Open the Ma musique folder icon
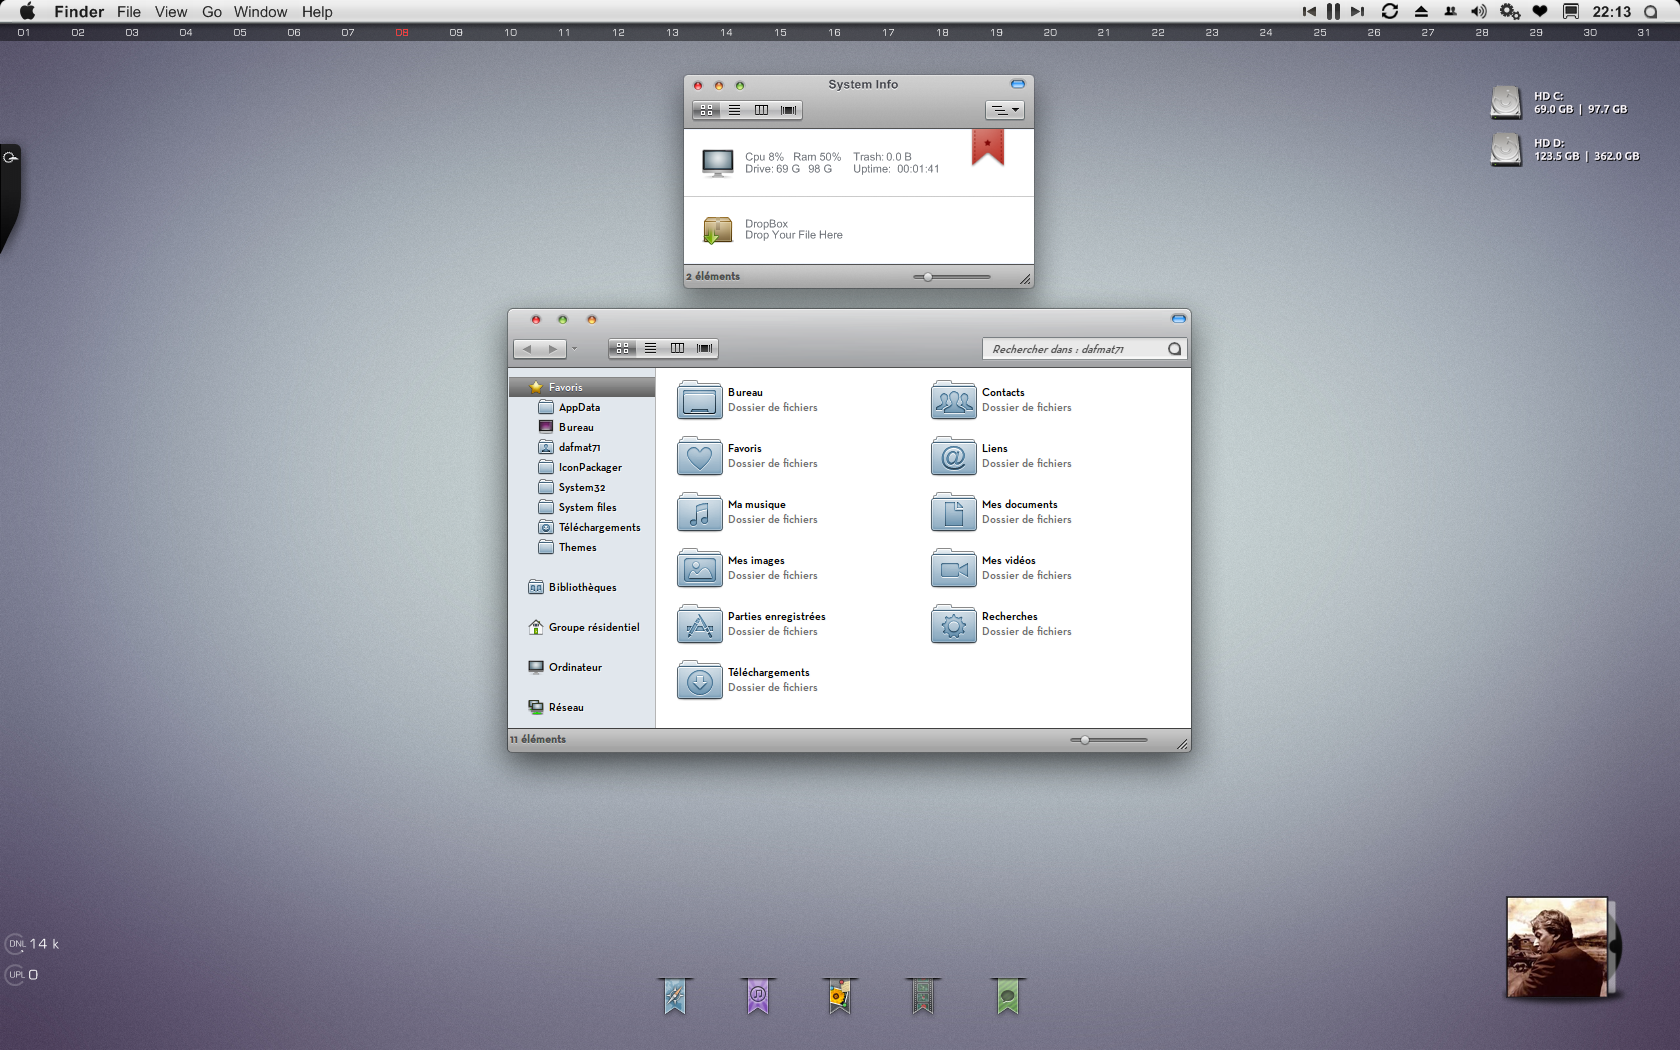 (699, 512)
